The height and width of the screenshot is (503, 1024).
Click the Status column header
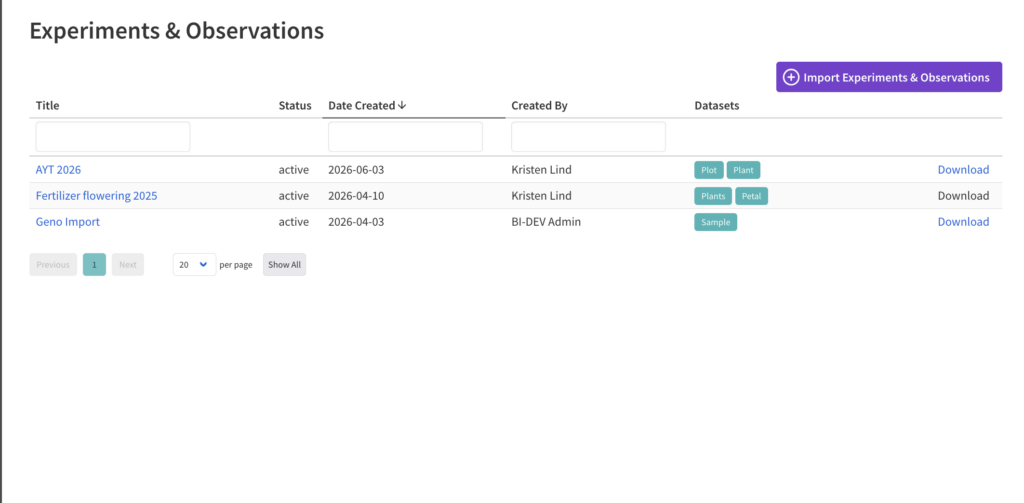[295, 105]
